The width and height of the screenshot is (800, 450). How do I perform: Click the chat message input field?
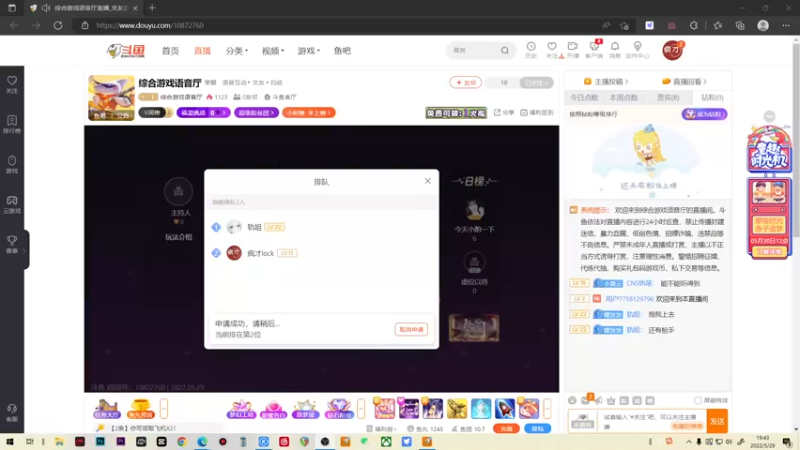tap(652, 421)
